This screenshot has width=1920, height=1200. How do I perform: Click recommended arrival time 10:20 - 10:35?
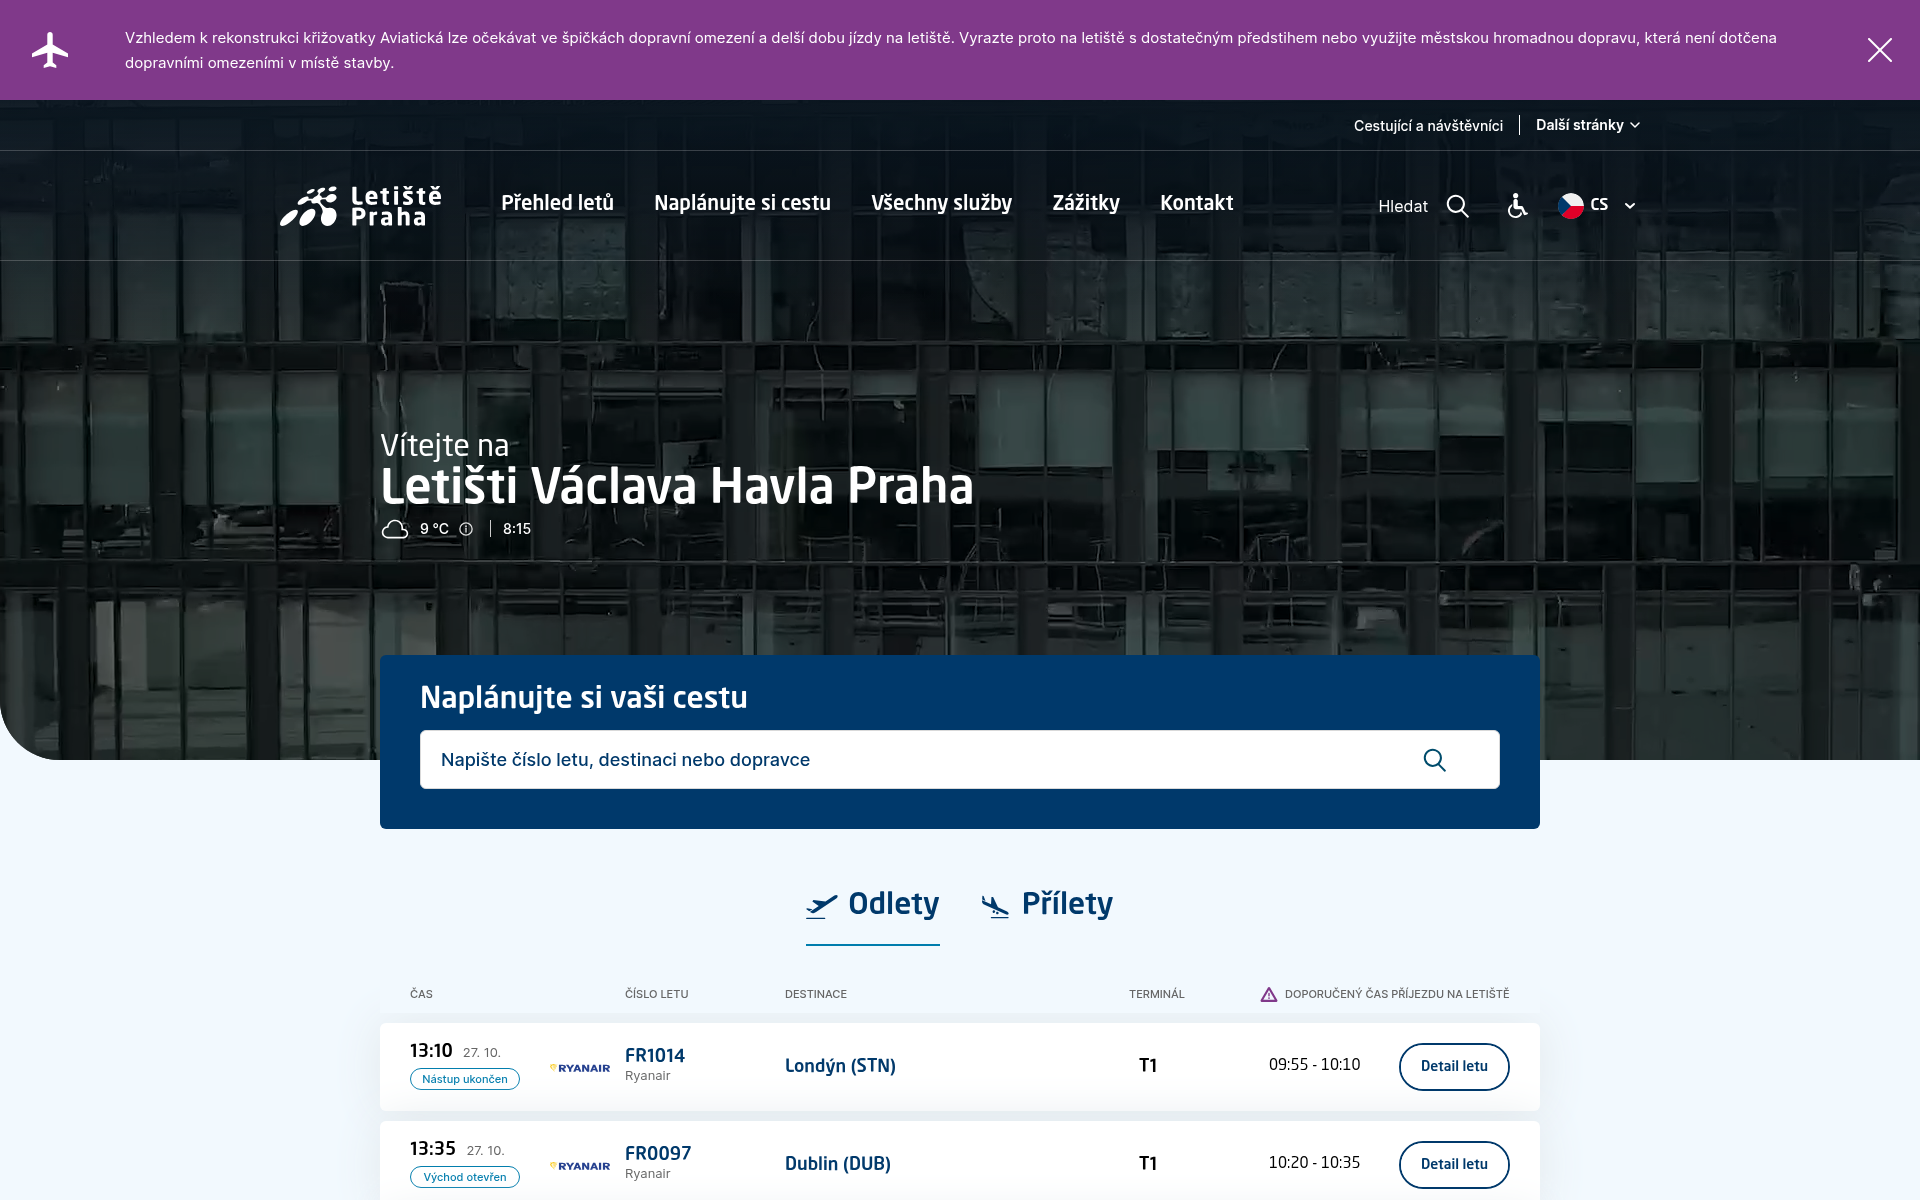(1314, 1163)
